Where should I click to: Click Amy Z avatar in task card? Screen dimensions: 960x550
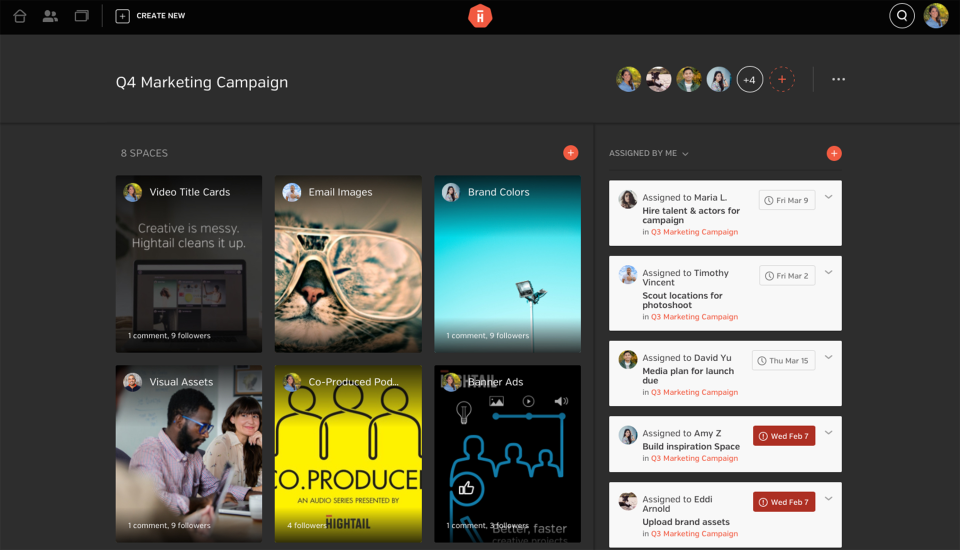[x=628, y=435]
